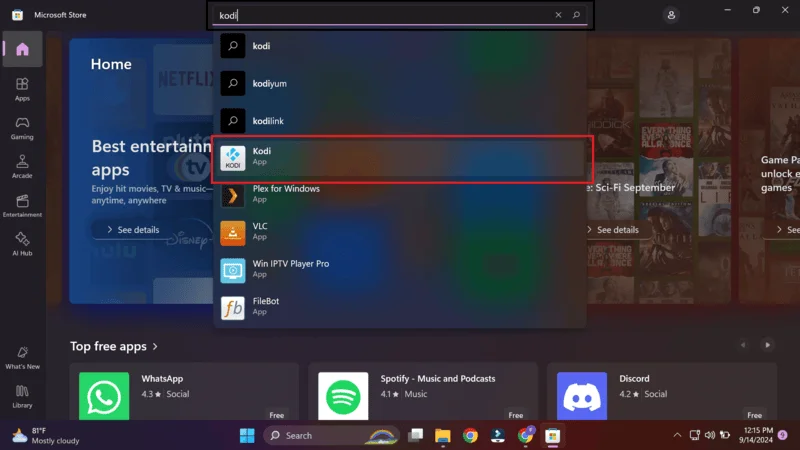Open the Kodi app result
The height and width of the screenshot is (450, 800).
coord(400,158)
